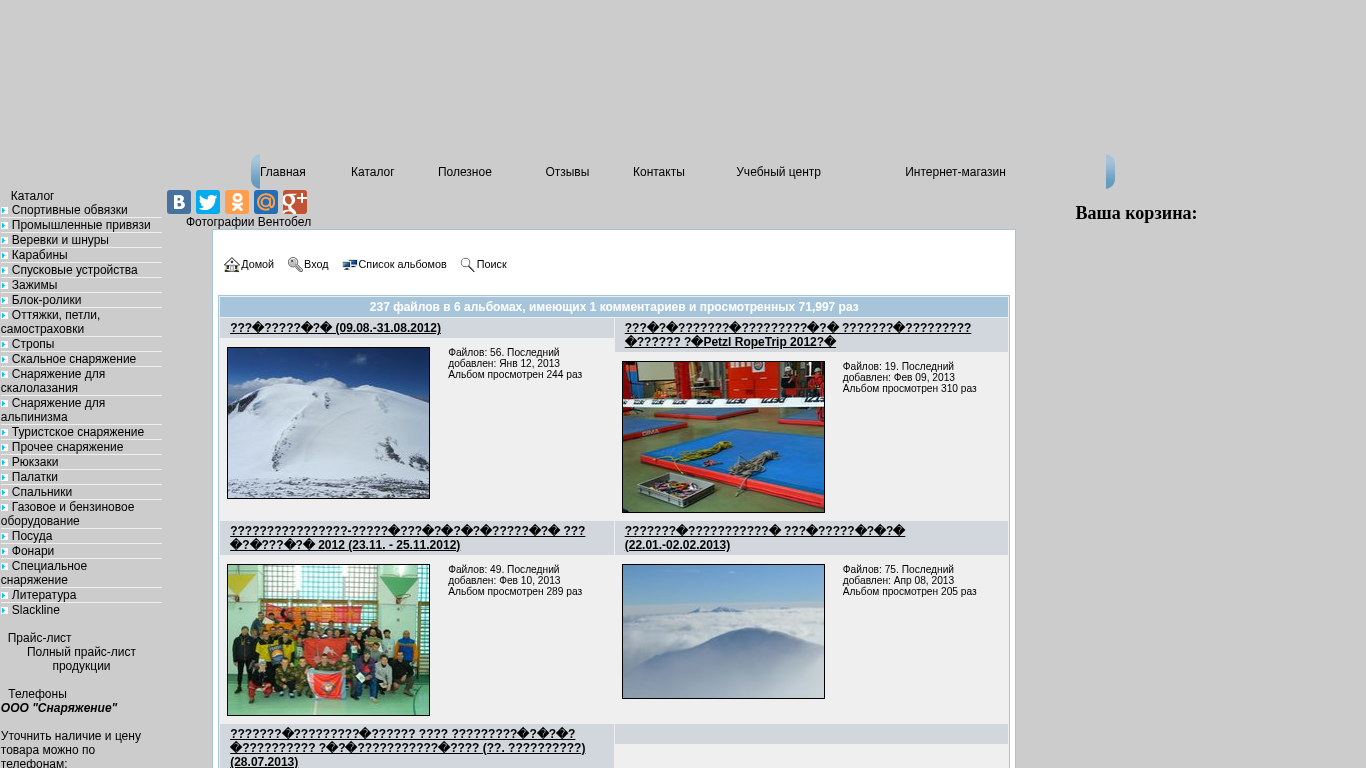The image size is (1366, 768).
Task: Open the Посуда category
Action: (x=32, y=536)
